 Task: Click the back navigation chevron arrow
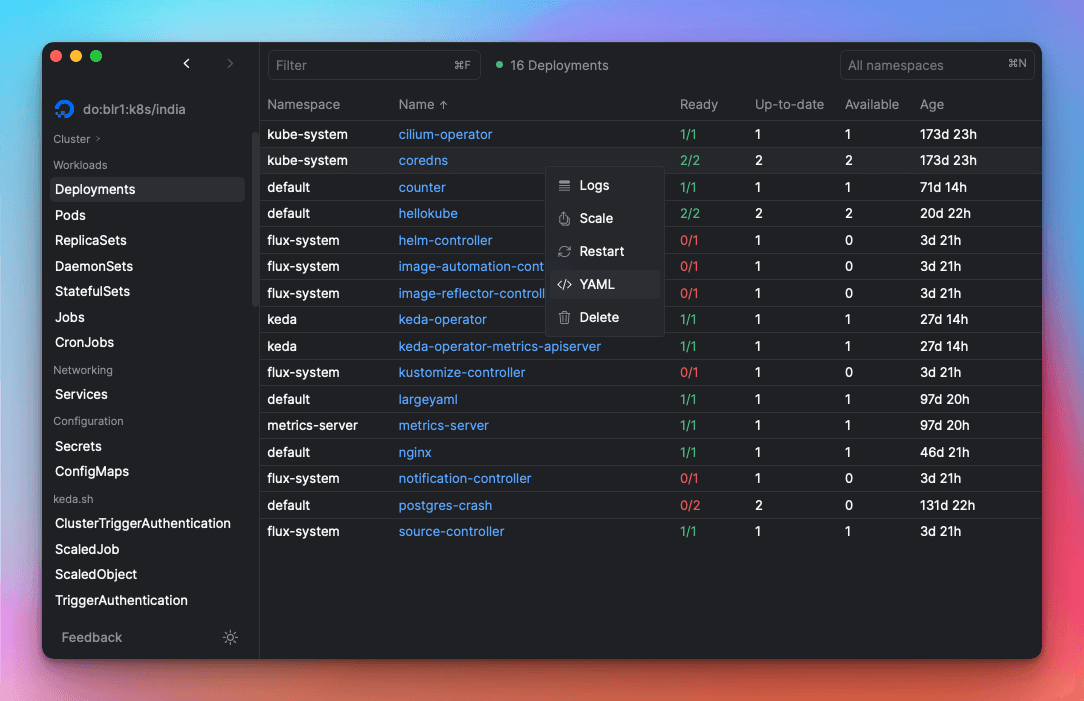tap(186, 62)
